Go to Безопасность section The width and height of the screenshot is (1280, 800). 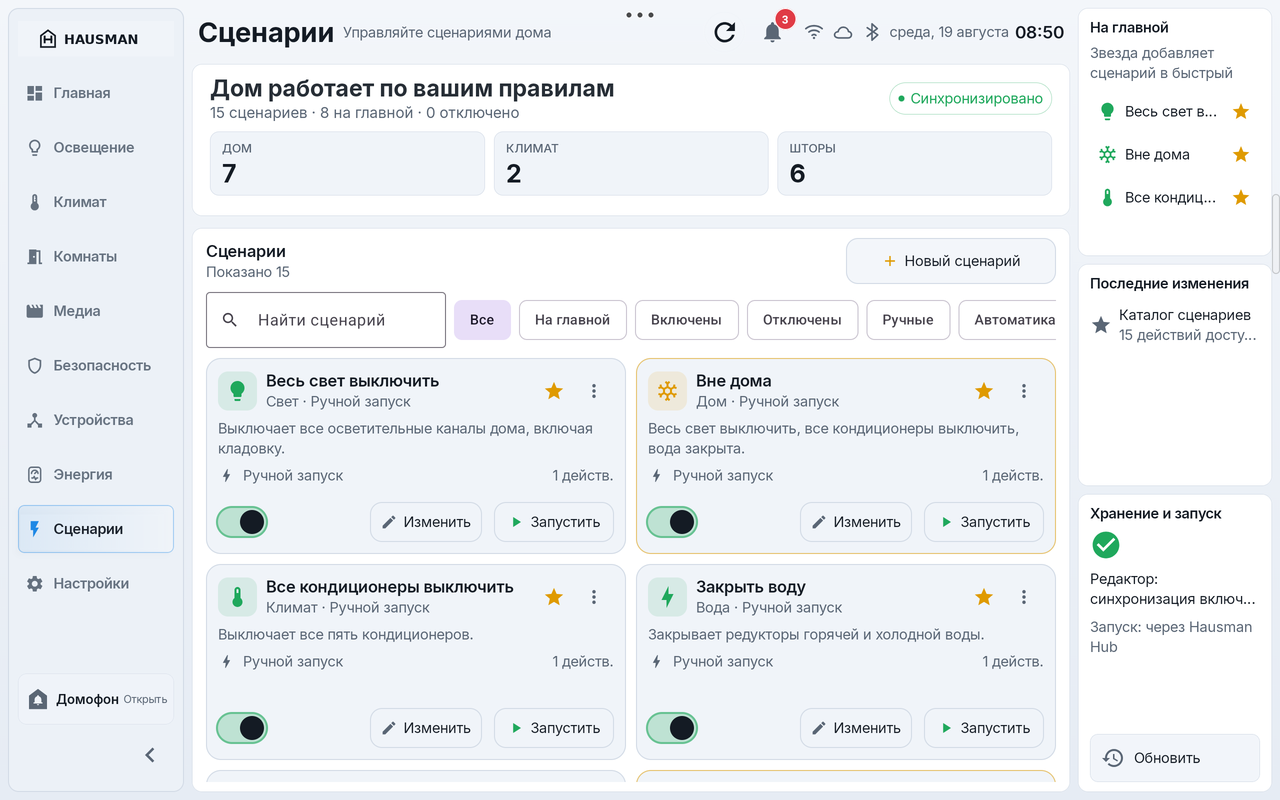96,365
